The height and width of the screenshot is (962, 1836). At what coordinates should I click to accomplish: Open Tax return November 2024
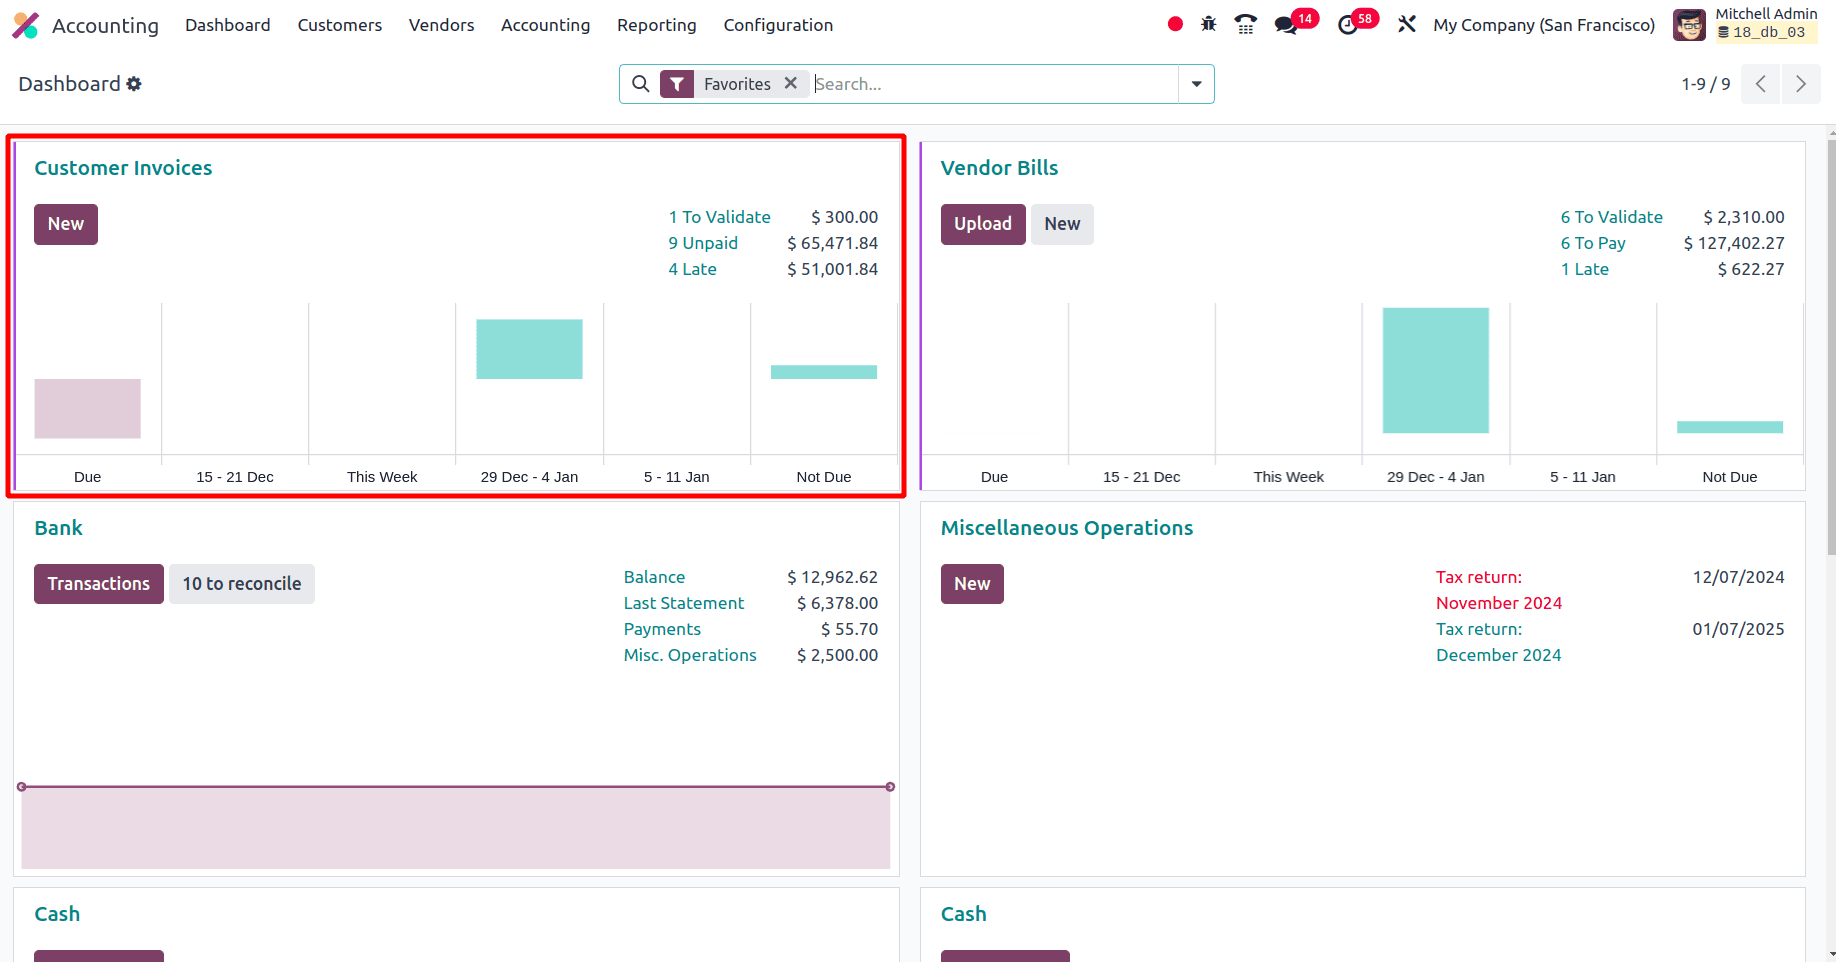(x=1499, y=590)
